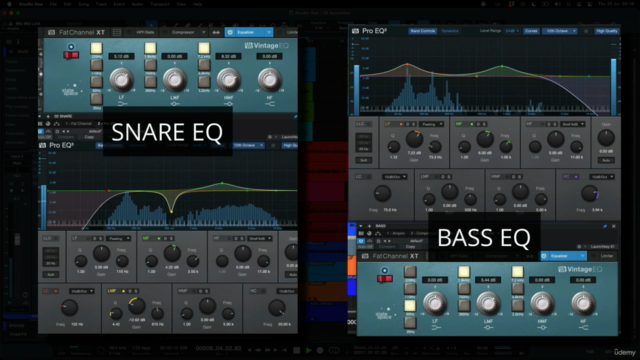Click the Play button in transport bar

[x=309, y=350]
